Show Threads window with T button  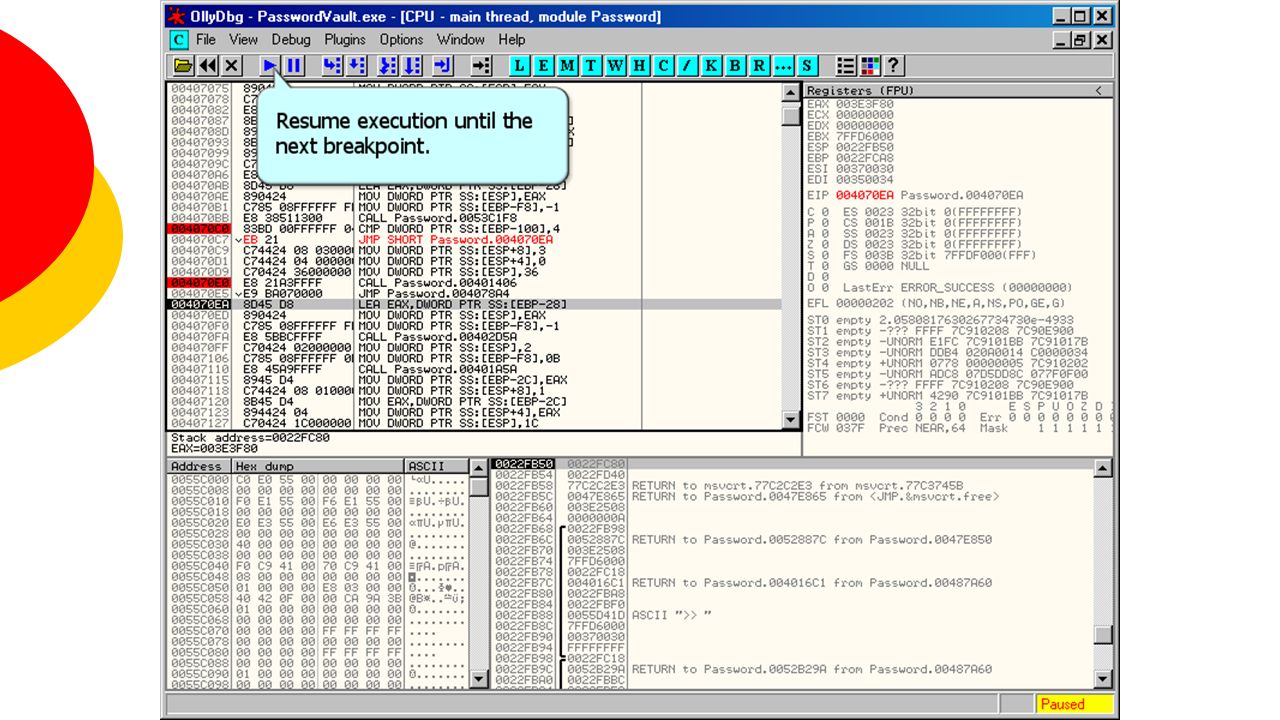592,65
